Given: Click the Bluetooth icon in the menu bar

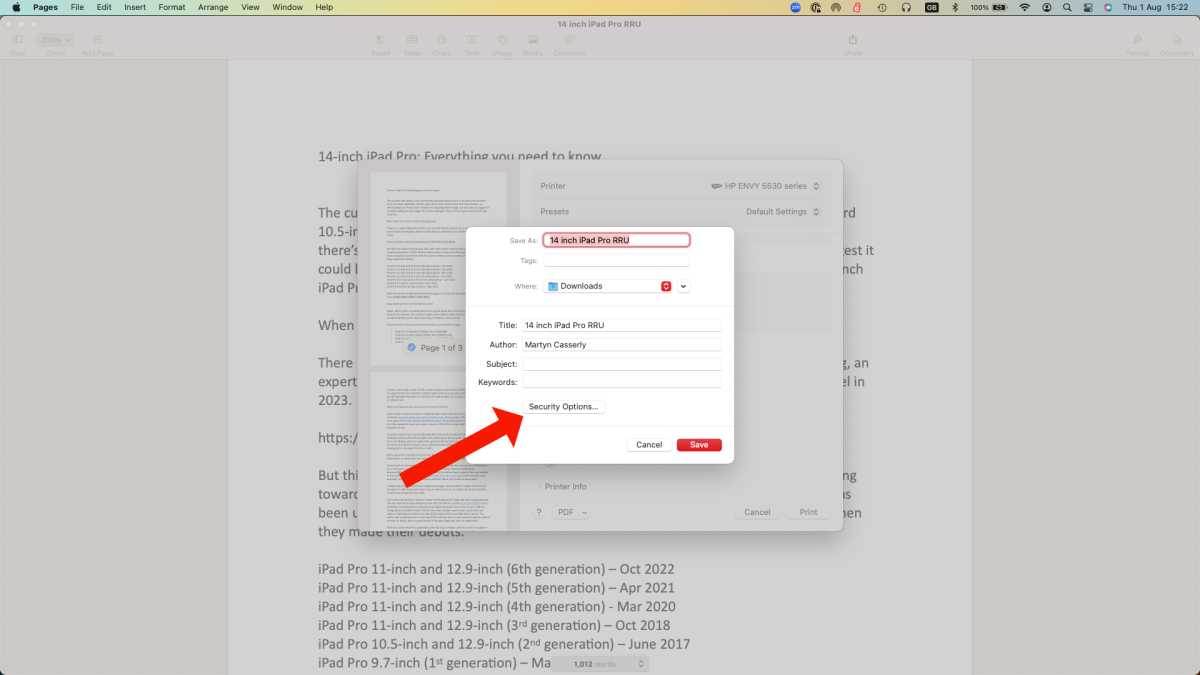Looking at the screenshot, I should [x=954, y=7].
